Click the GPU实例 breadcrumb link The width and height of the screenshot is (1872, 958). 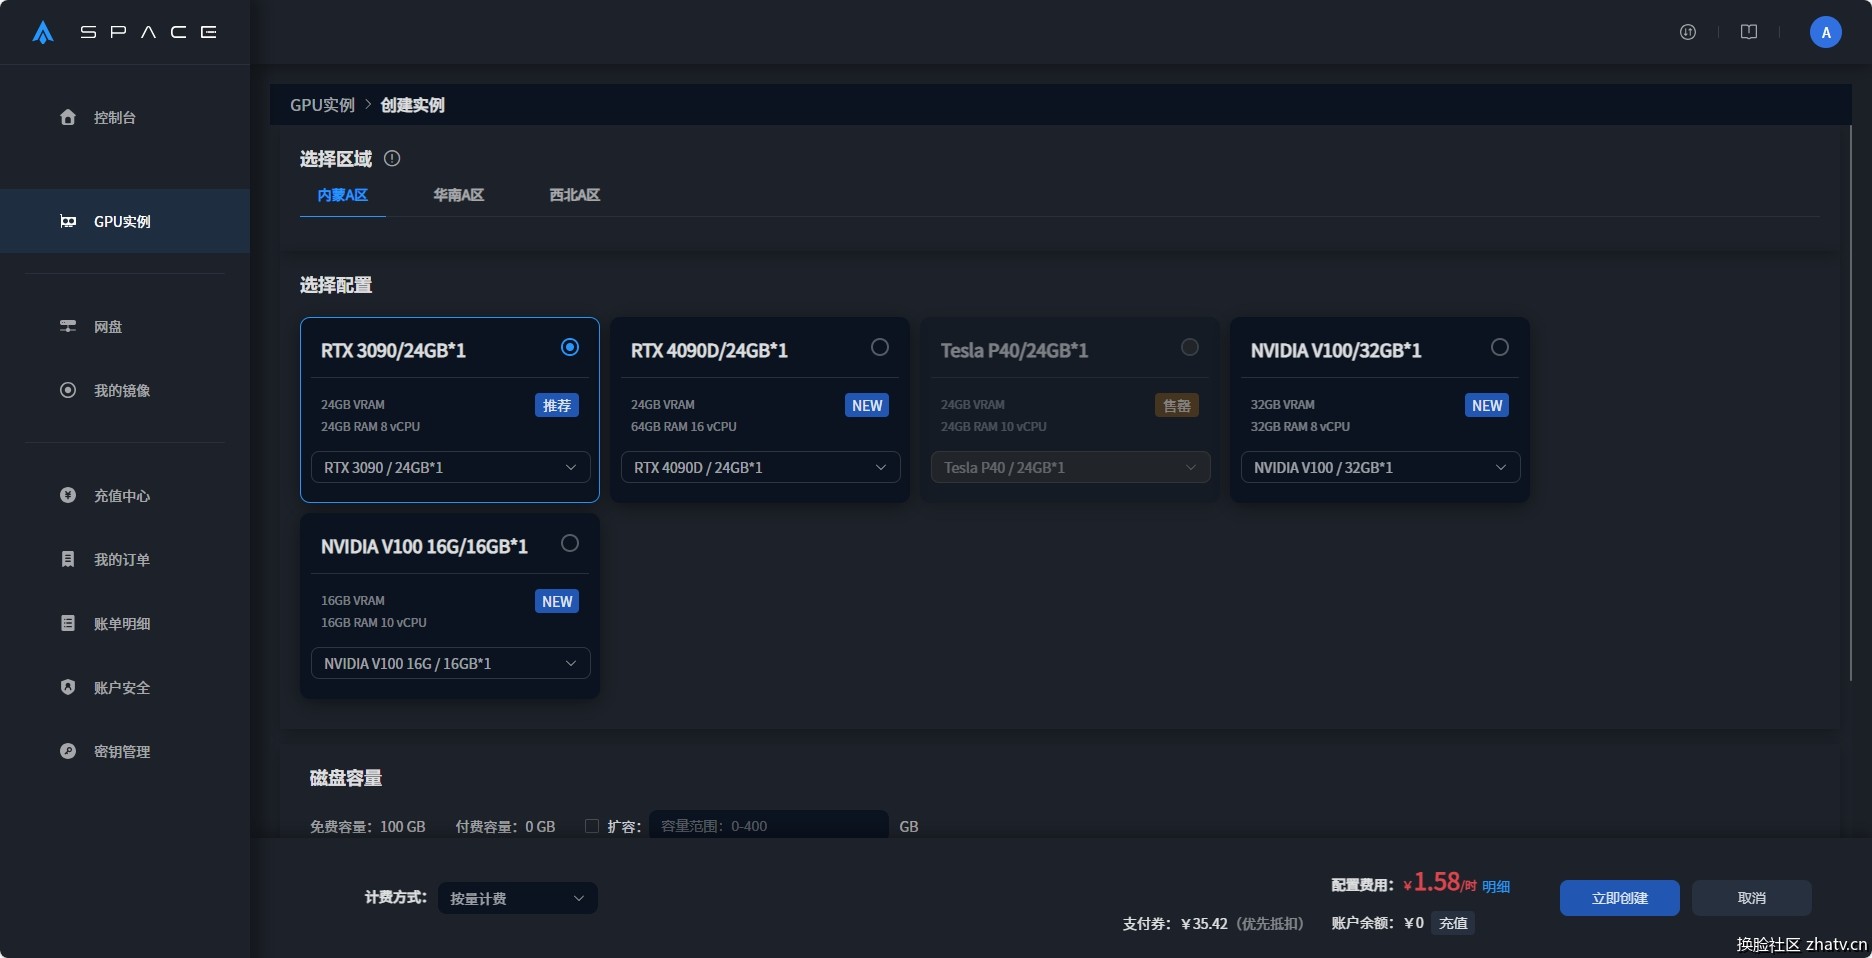(322, 105)
